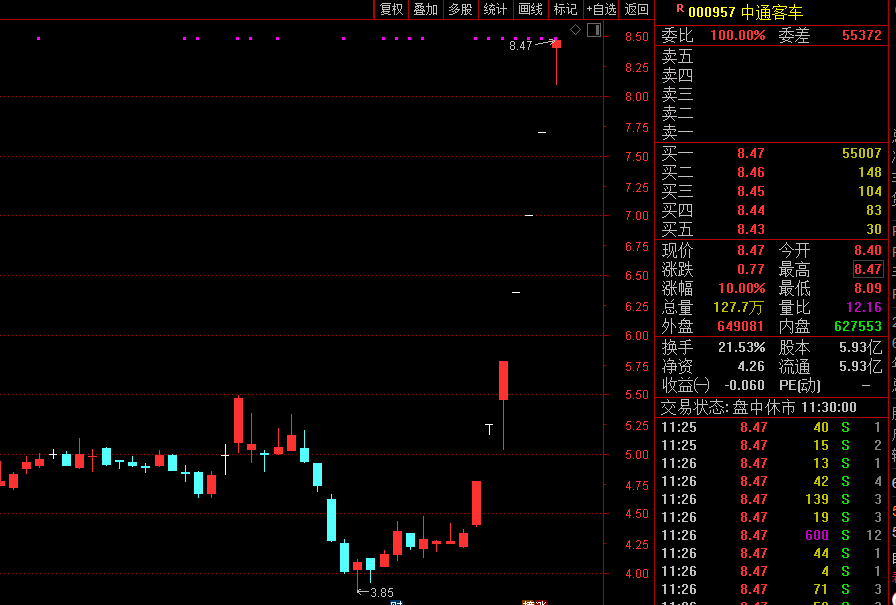This screenshot has height=605, width=896.
Task: Toggle the 收益(一) earnings period label
Action: (x=686, y=385)
